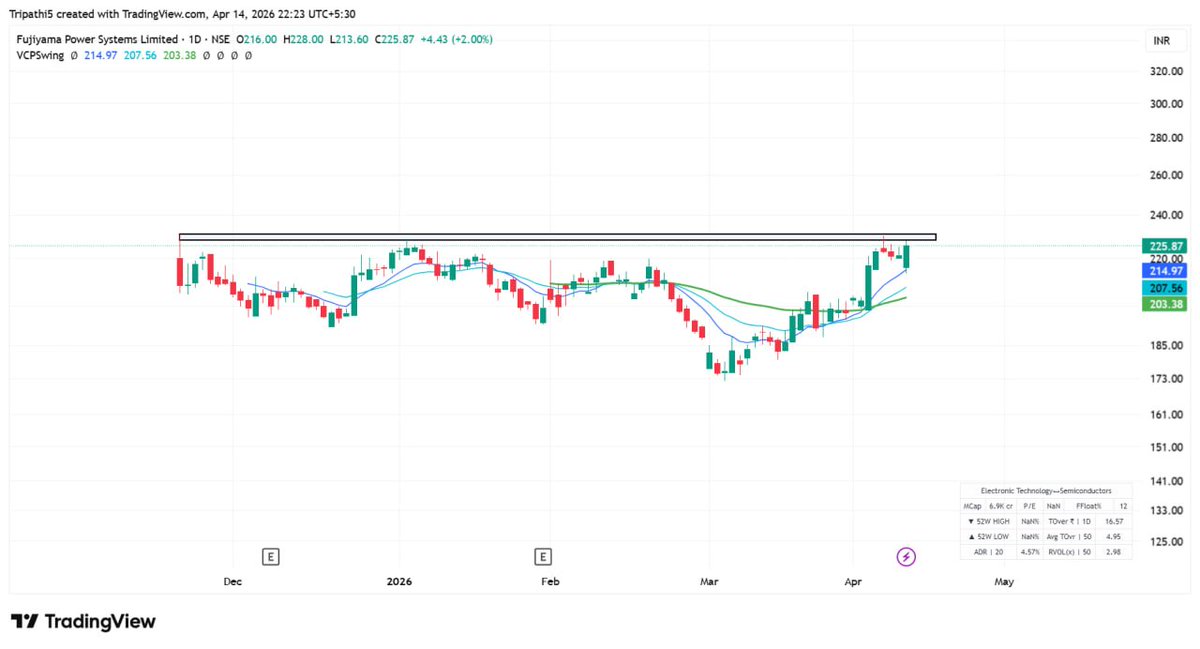The image size is (1200, 649).
Task: Click the 185.00 price scale label
Action: click(1166, 346)
